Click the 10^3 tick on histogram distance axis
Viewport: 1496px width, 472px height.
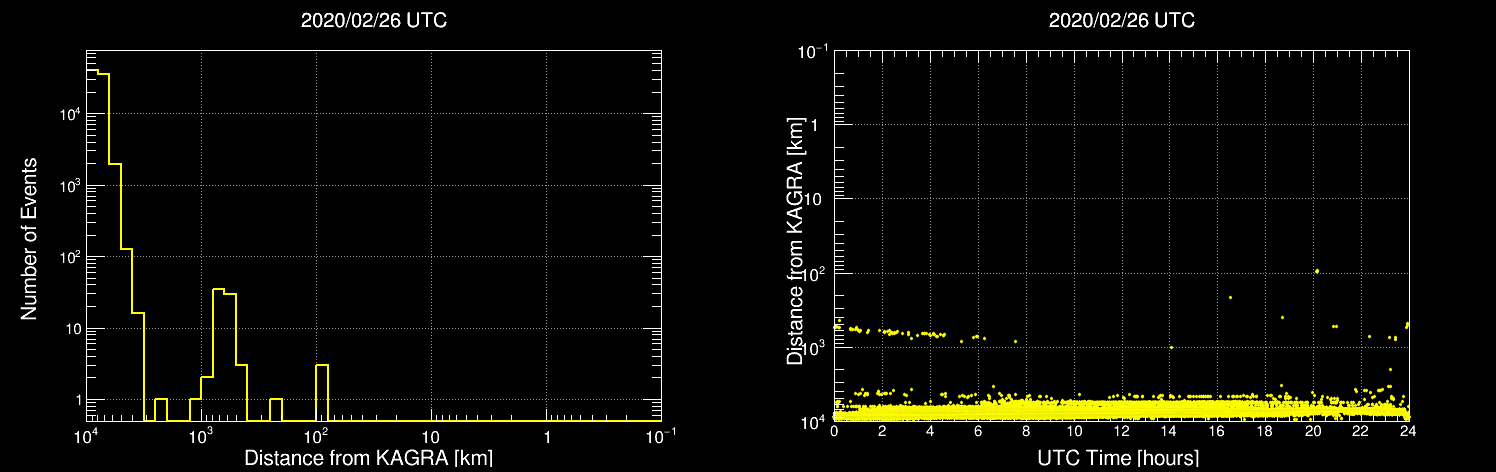pos(202,436)
